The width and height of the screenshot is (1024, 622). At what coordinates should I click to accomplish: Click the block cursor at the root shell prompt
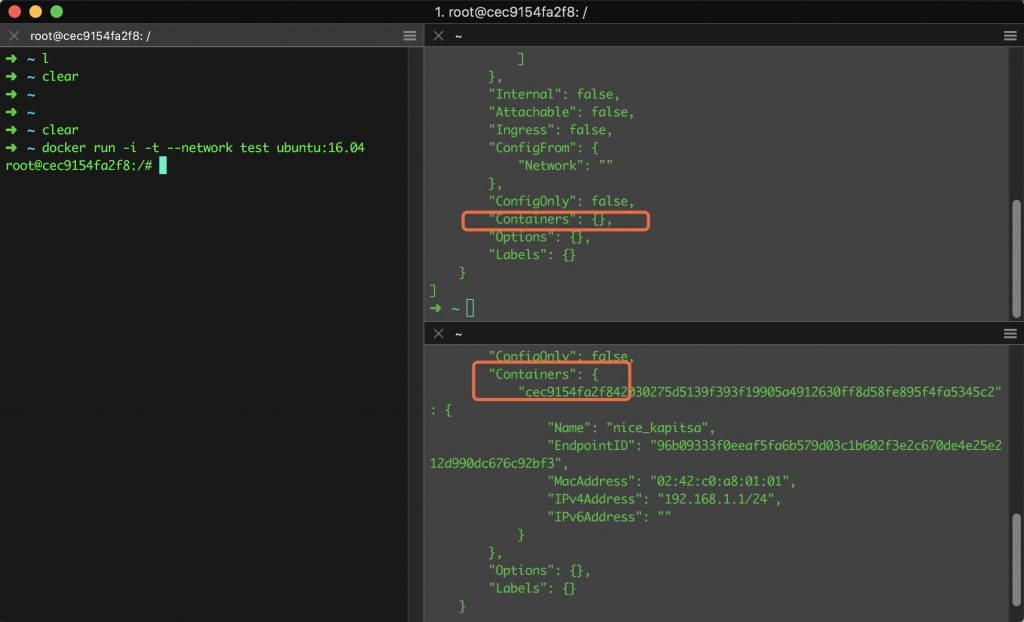[x=160, y=165]
